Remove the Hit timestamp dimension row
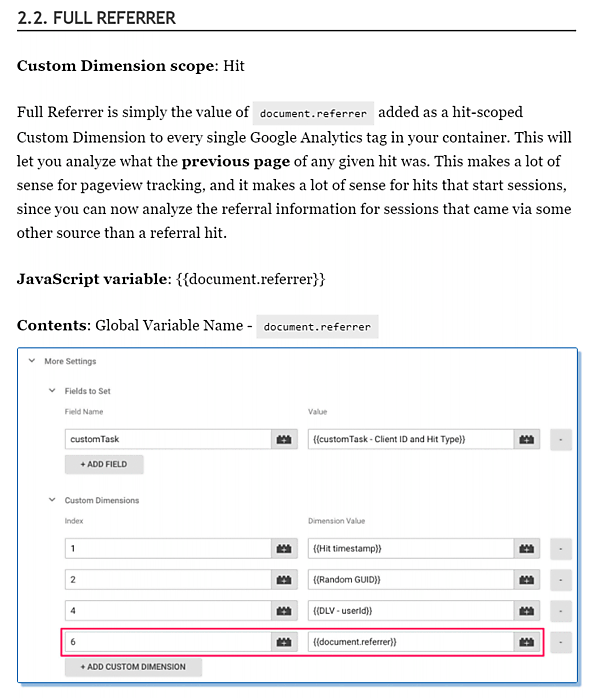Viewport: 600px width, 698px height. (561, 548)
